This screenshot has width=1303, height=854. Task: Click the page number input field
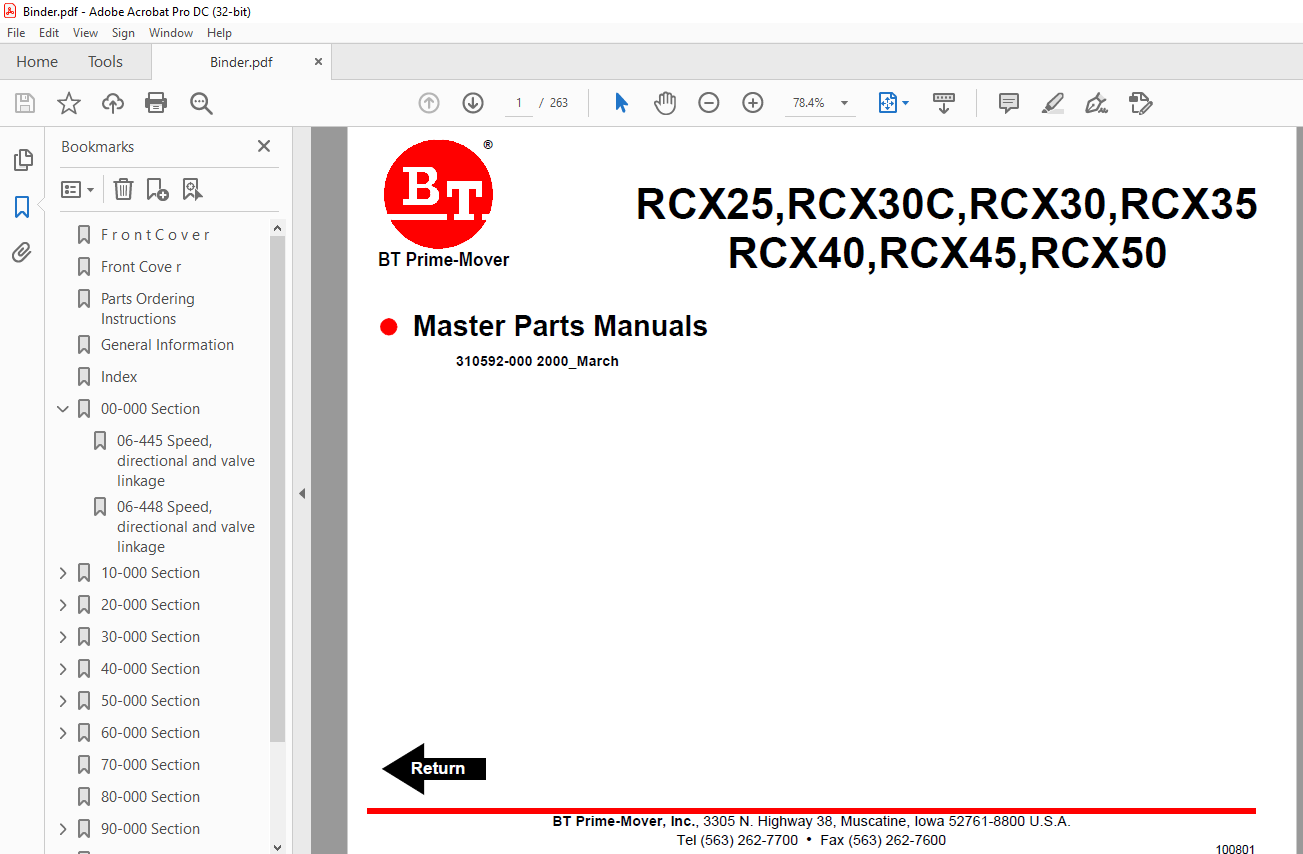coord(519,103)
